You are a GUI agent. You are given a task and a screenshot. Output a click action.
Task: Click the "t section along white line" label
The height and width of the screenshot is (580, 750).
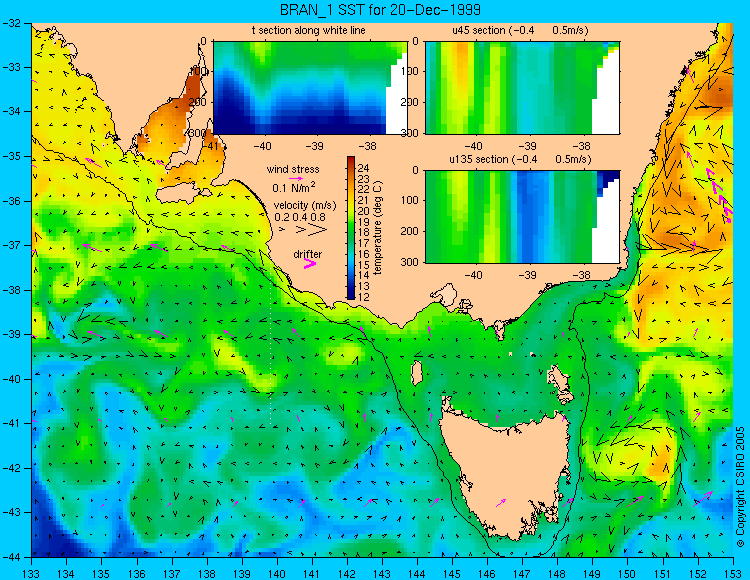click(309, 31)
